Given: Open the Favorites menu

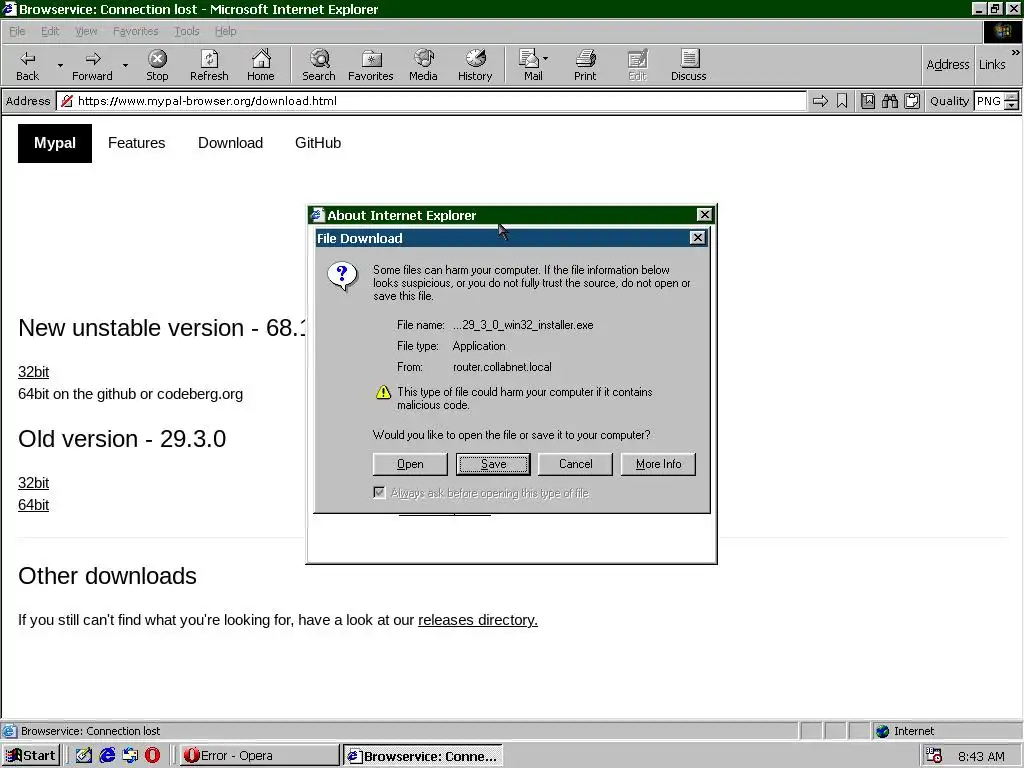Looking at the screenshot, I should [x=135, y=31].
